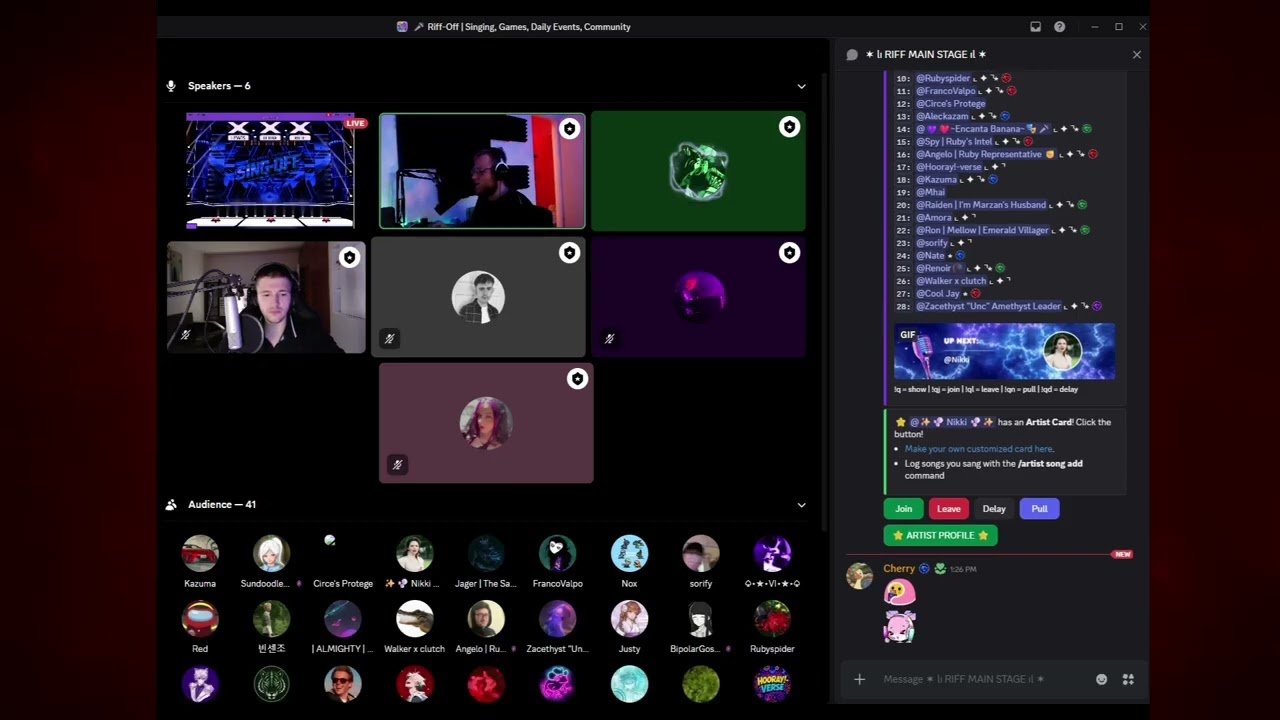Click the green Join queue button

903,509
